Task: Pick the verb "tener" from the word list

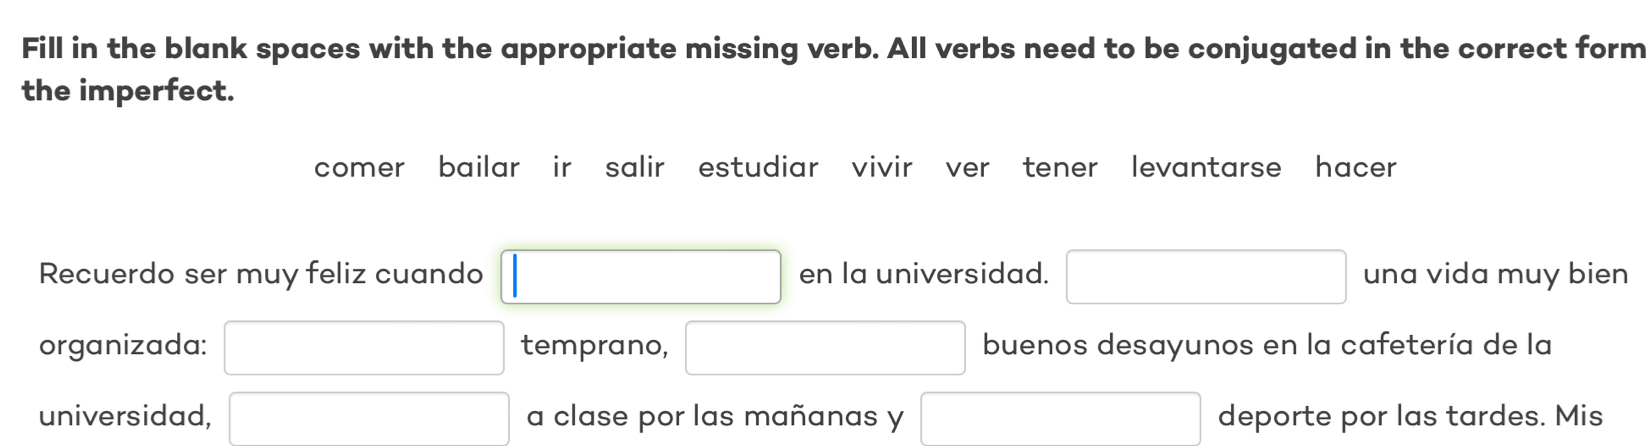Action: tap(1060, 168)
